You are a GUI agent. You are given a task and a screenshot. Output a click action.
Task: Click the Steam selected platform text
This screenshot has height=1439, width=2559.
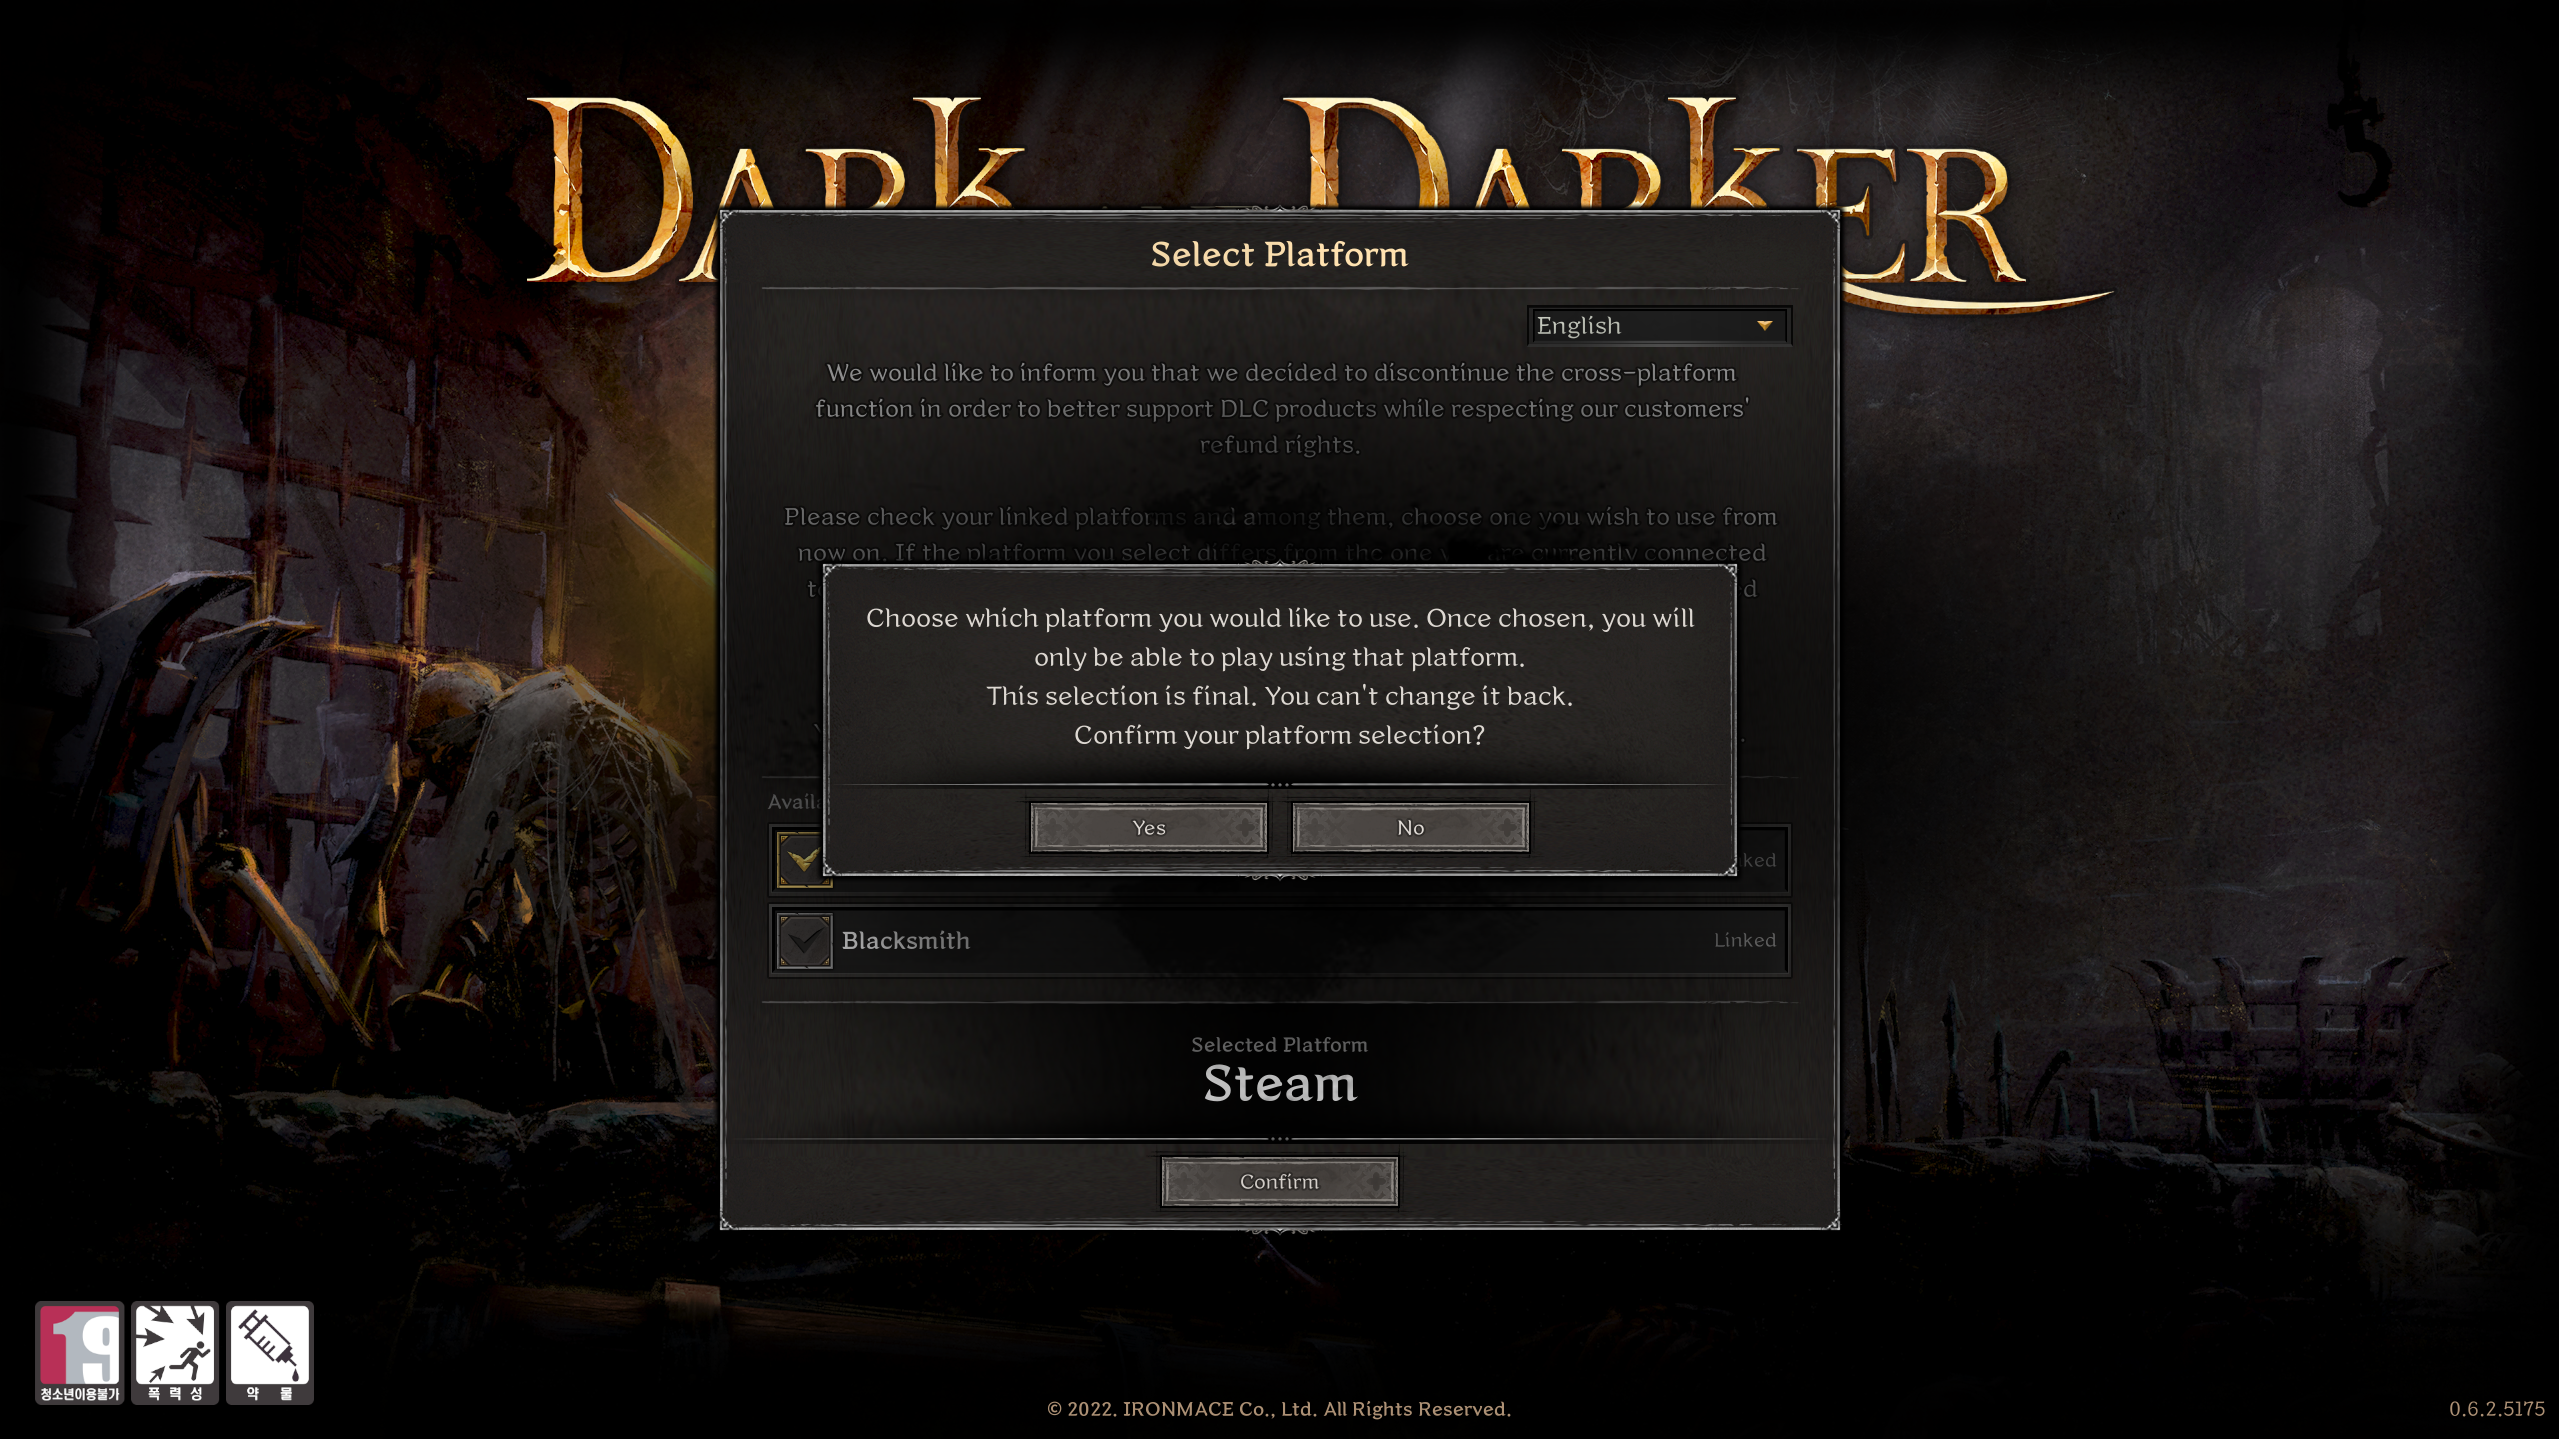click(x=1279, y=1083)
